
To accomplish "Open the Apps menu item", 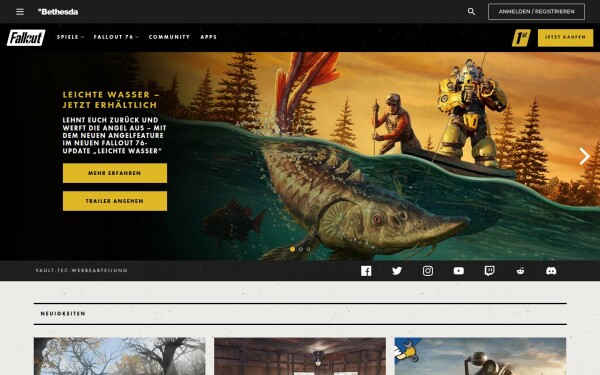I will click(209, 37).
